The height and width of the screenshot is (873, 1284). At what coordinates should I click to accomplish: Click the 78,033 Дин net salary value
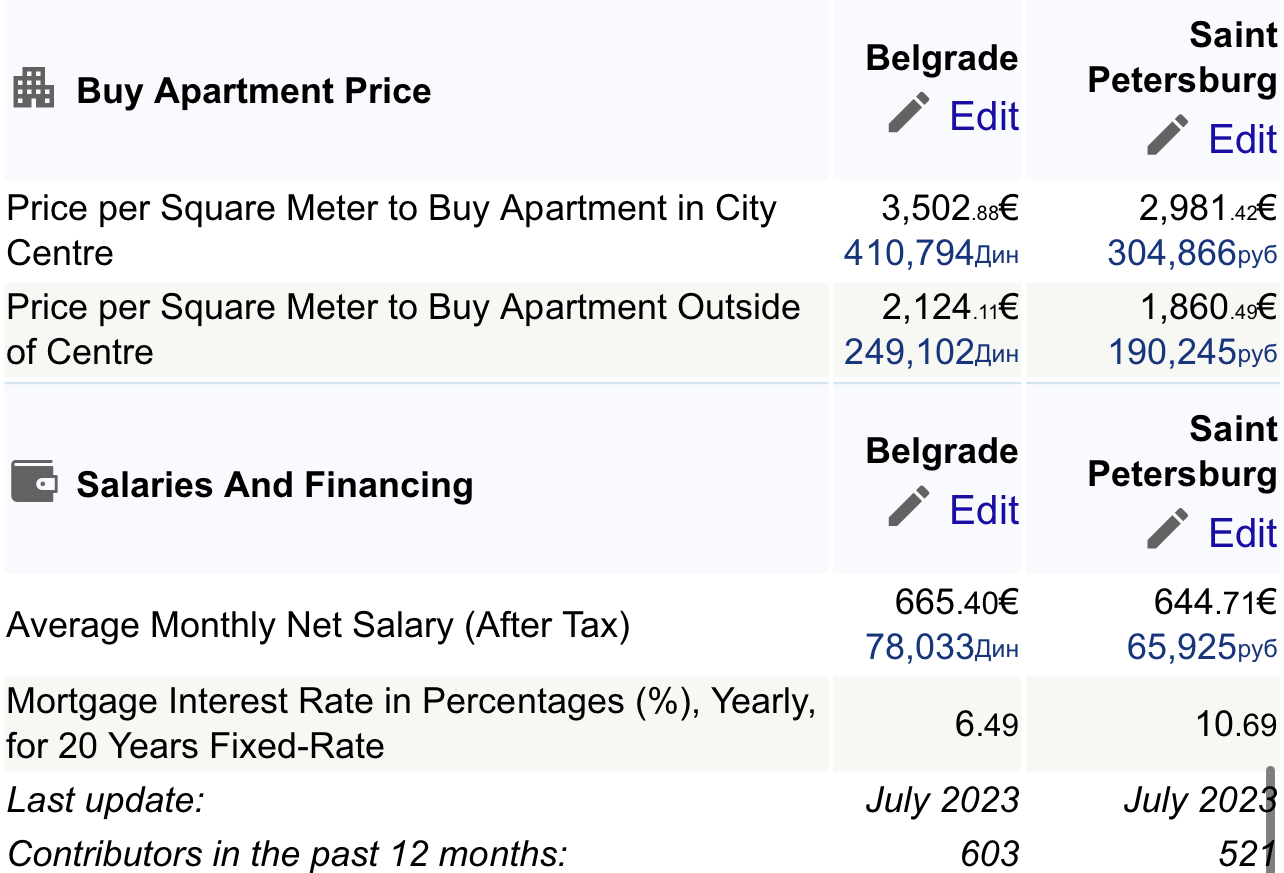click(x=941, y=647)
